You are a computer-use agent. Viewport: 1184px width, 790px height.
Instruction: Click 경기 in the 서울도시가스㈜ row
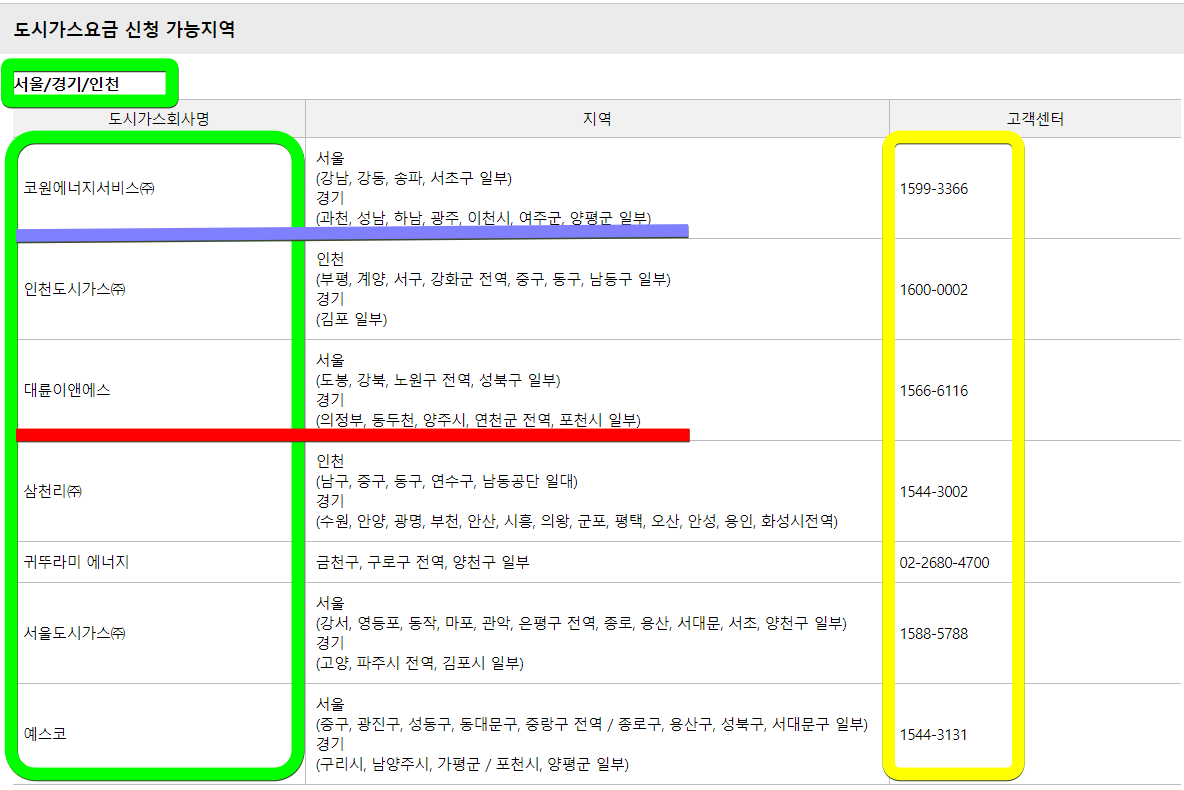pos(330,643)
